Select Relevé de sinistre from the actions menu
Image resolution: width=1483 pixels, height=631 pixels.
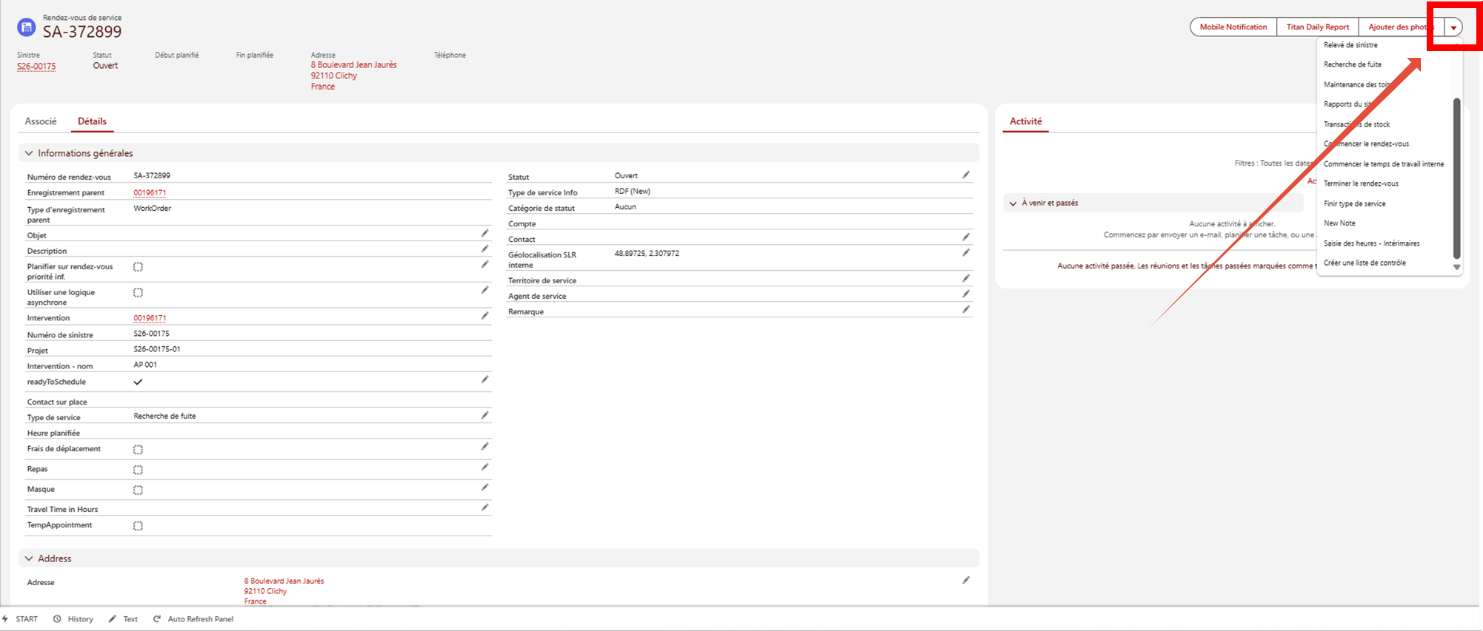point(1350,45)
